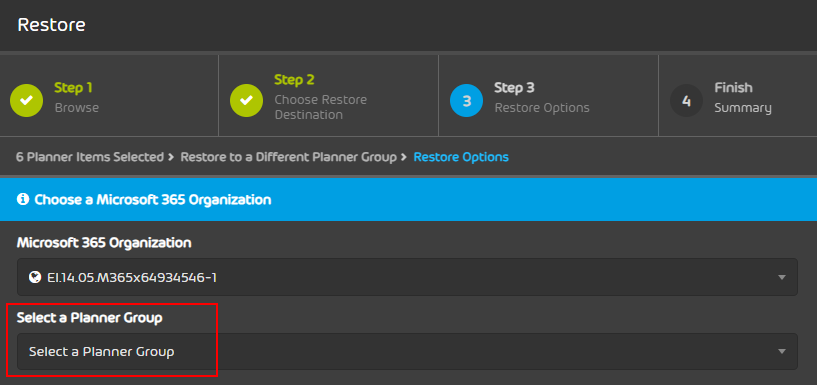Image resolution: width=817 pixels, height=385 pixels.
Task: Click the Finish step number 4 circle
Action: point(686,100)
